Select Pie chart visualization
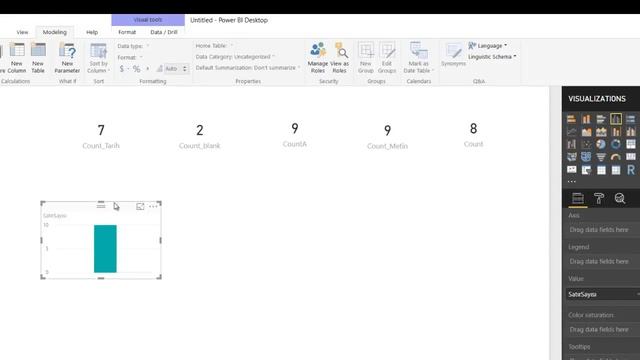This screenshot has height=360, width=640. [601, 144]
